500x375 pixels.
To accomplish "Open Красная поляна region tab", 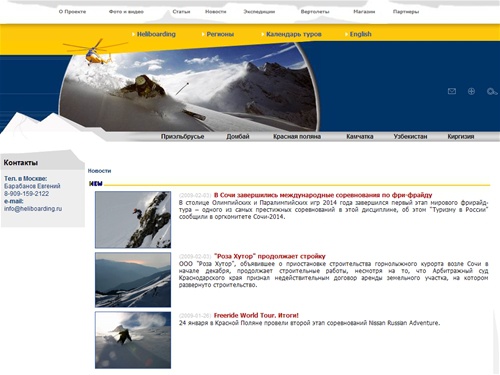I will point(297,136).
